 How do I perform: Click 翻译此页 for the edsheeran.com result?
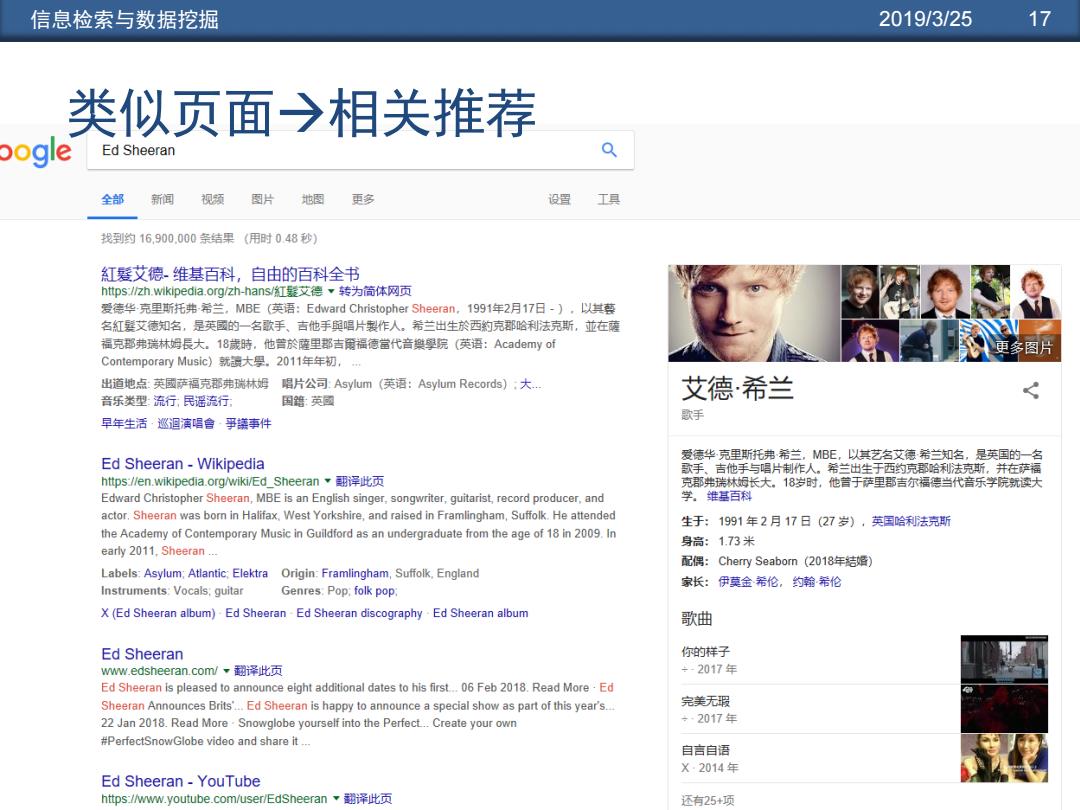pos(258,671)
